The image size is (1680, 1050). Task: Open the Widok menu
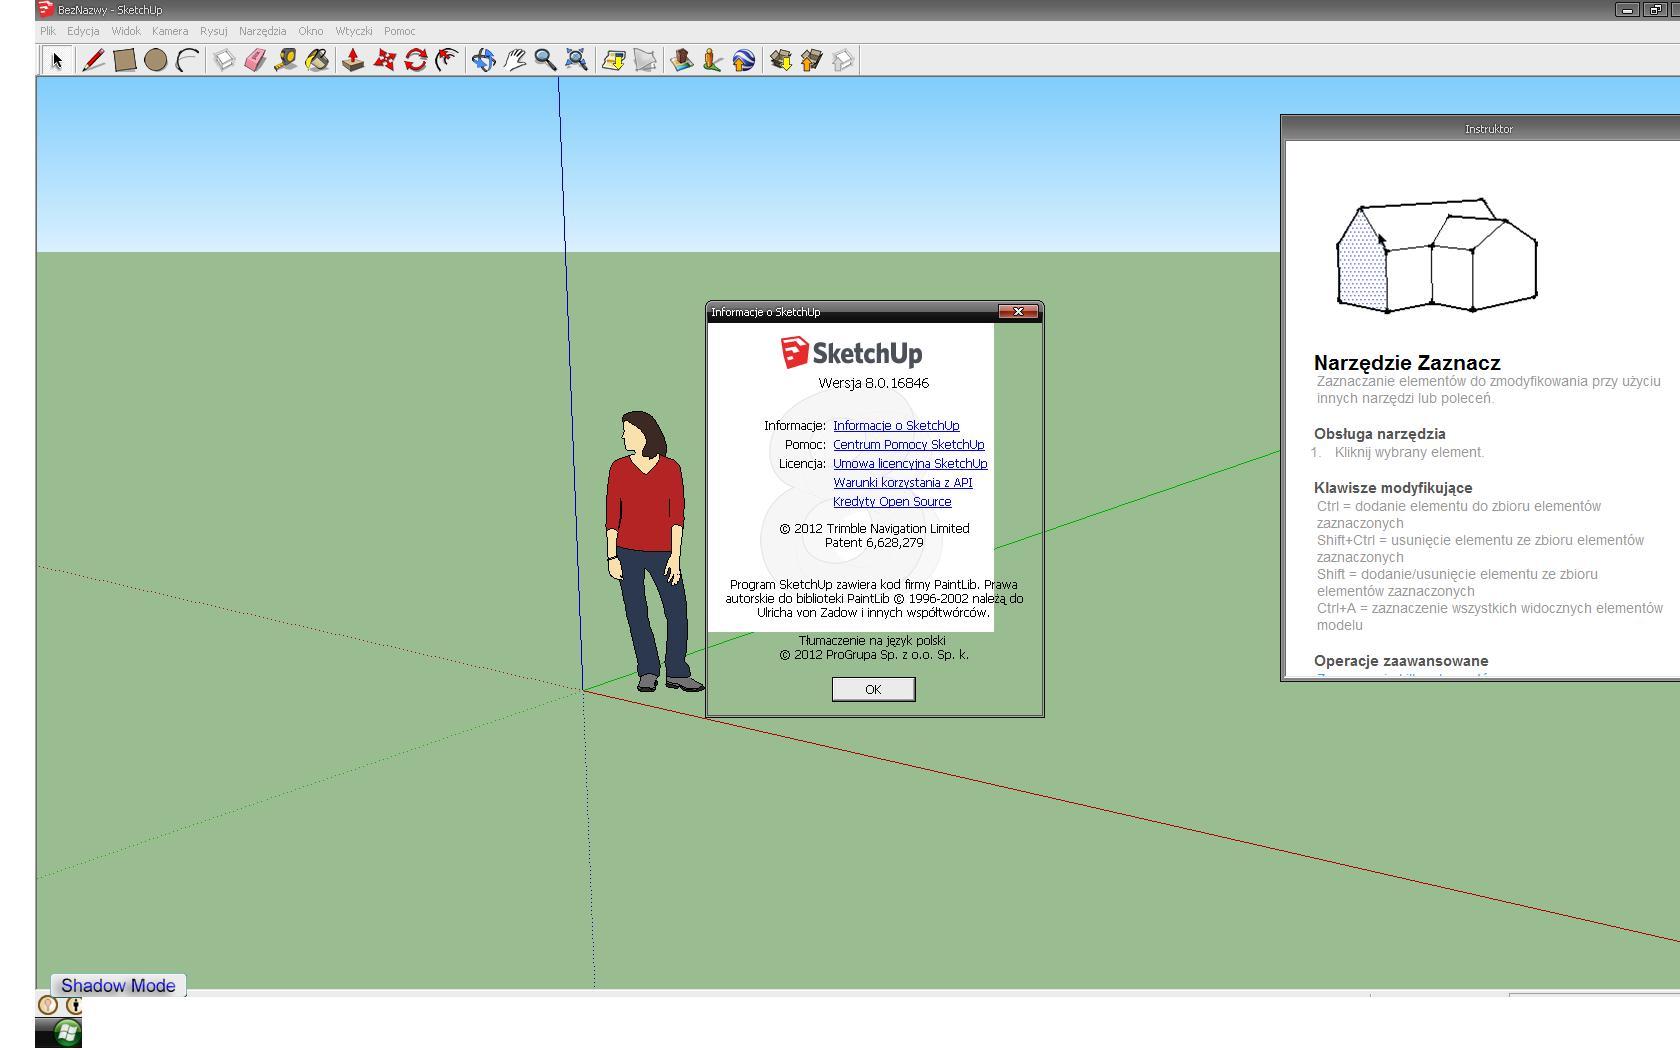(x=126, y=31)
